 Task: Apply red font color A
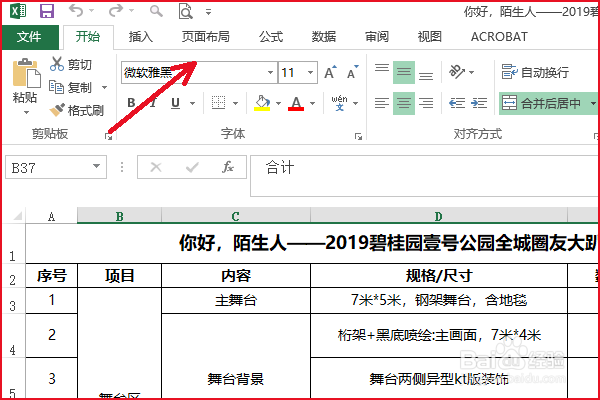point(296,103)
